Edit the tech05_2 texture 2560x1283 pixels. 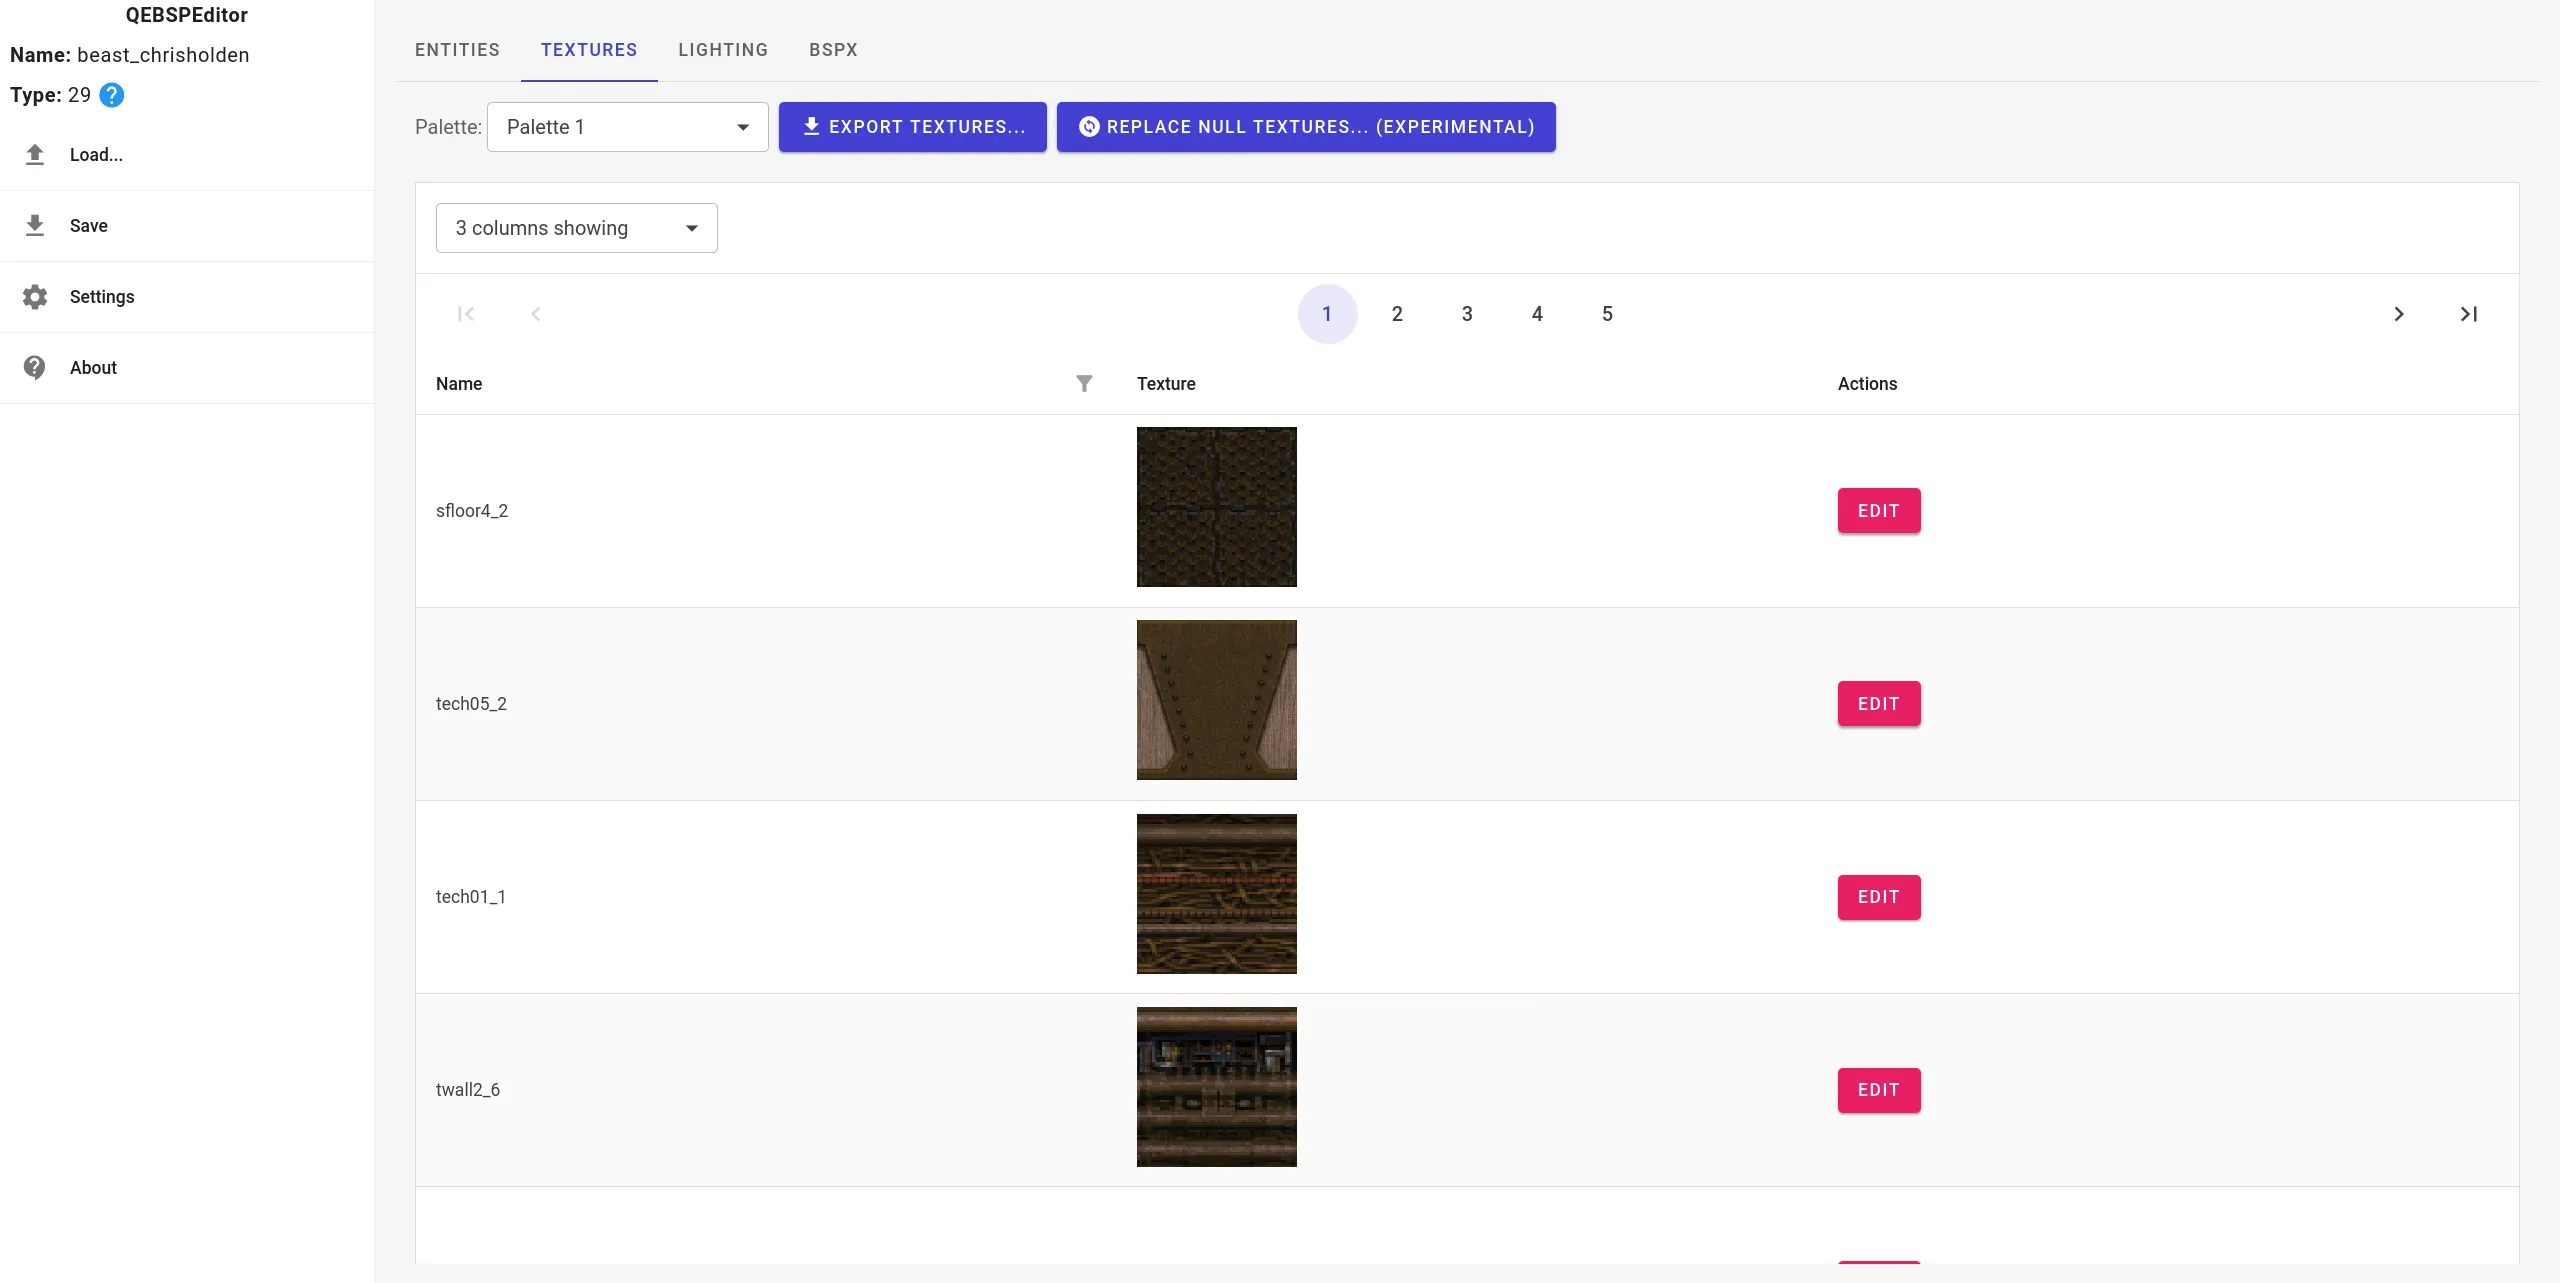[1879, 704]
